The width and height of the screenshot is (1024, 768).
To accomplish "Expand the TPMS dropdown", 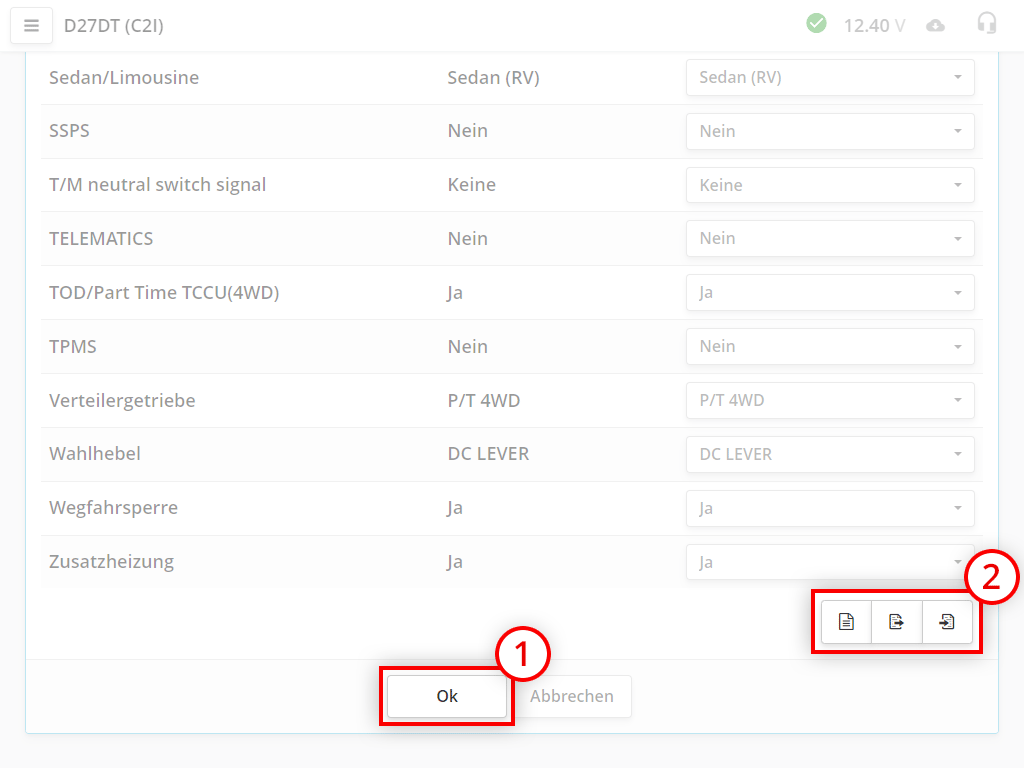I will 830,346.
